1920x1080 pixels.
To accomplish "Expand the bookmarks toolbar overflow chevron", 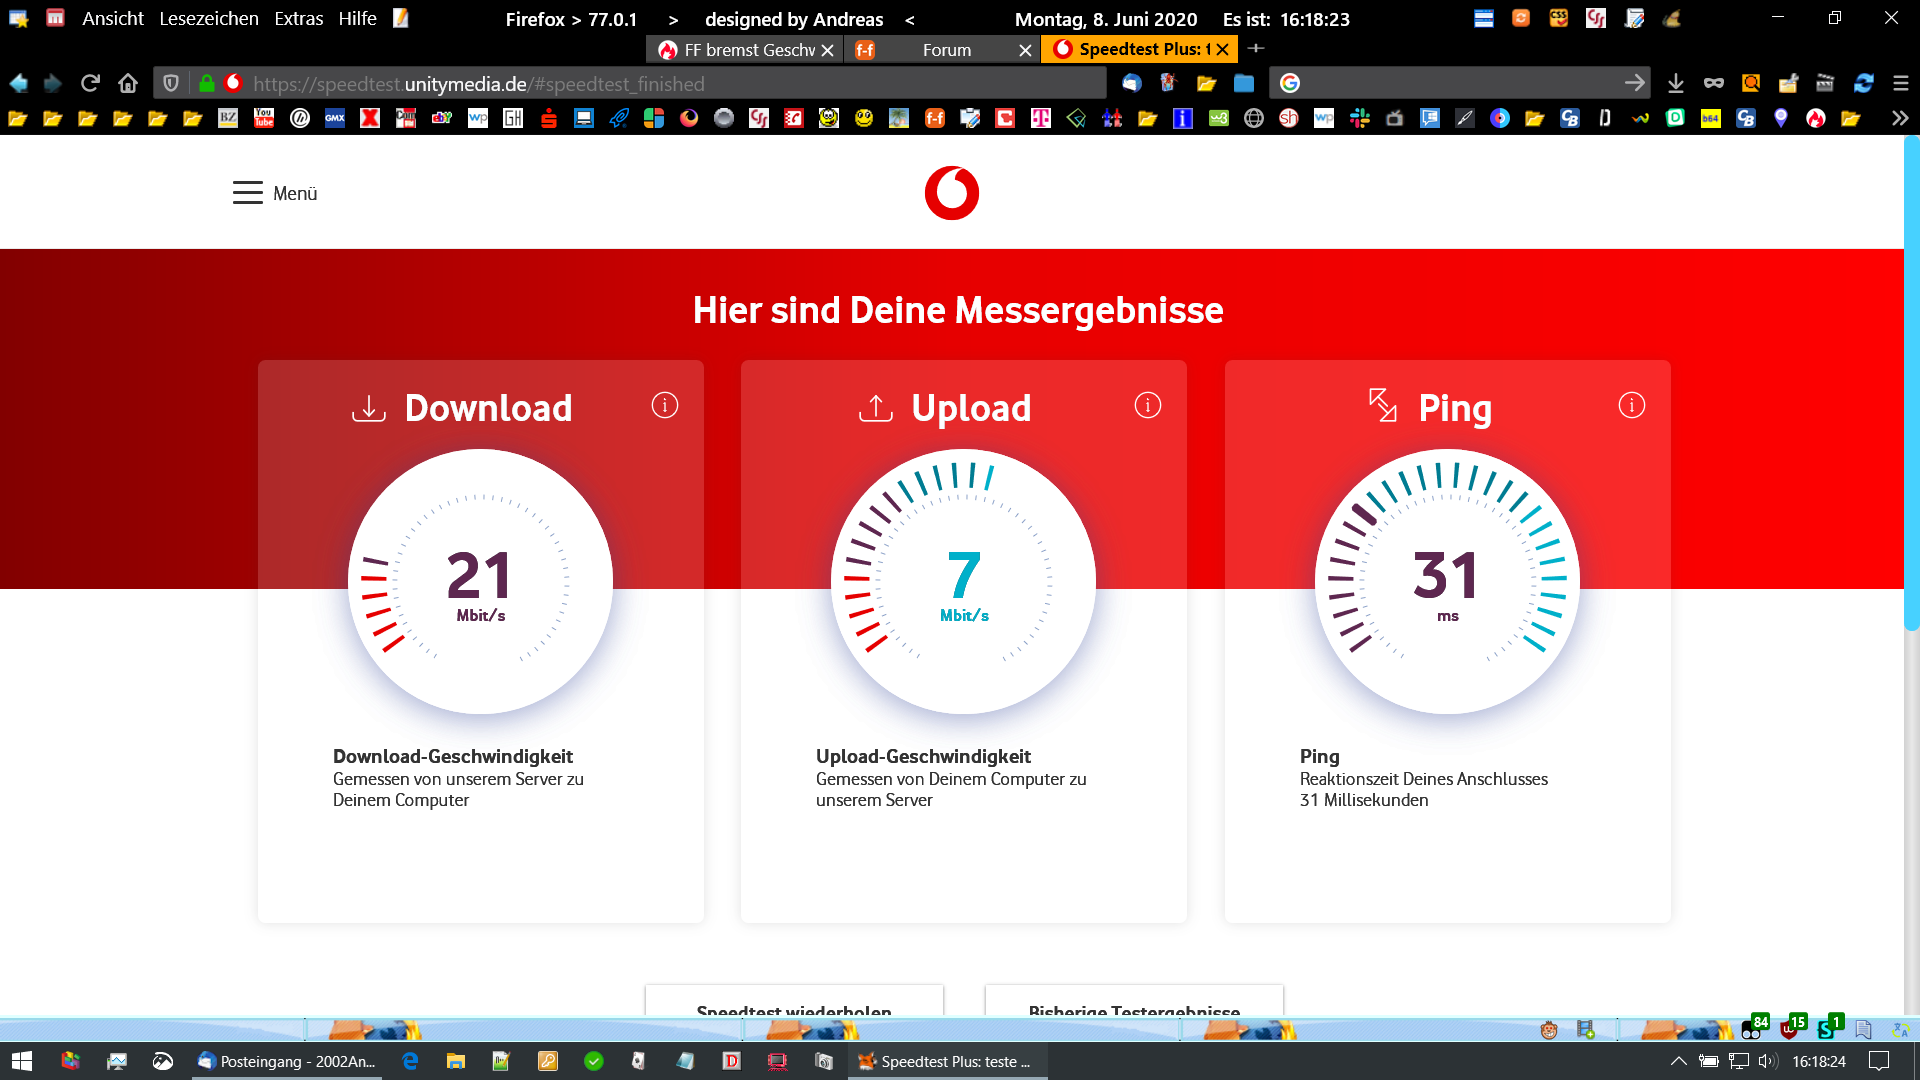I will [x=1899, y=118].
